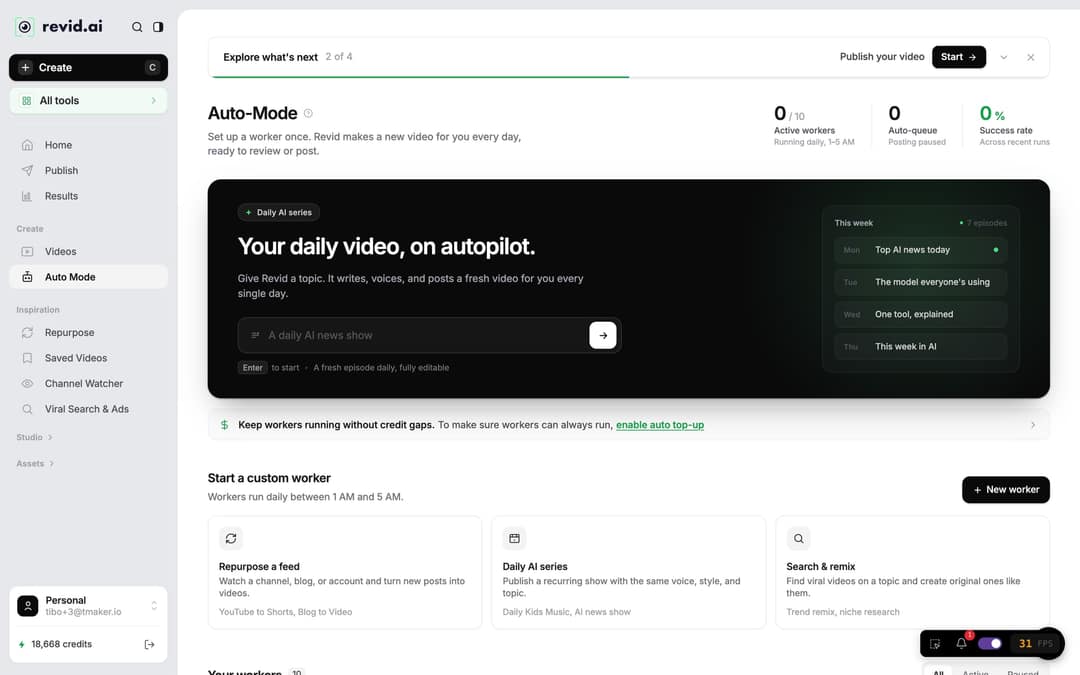The width and height of the screenshot is (1080, 675).
Task: Click the log out icon
Action: click(x=149, y=645)
